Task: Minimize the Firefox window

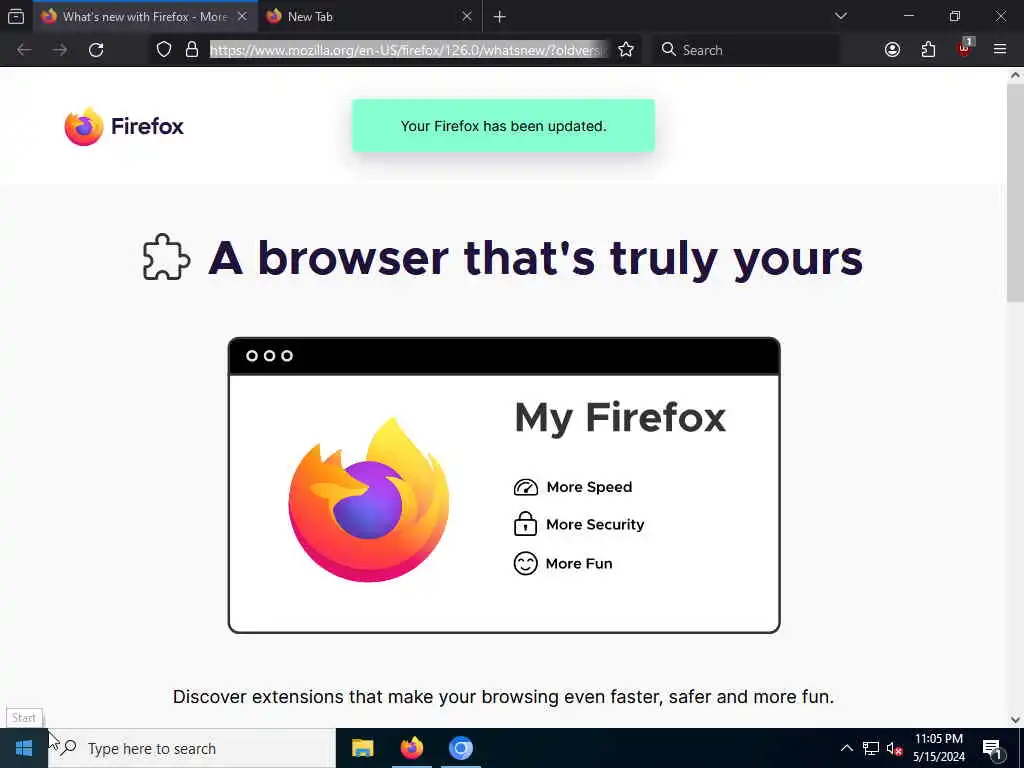Action: [908, 16]
